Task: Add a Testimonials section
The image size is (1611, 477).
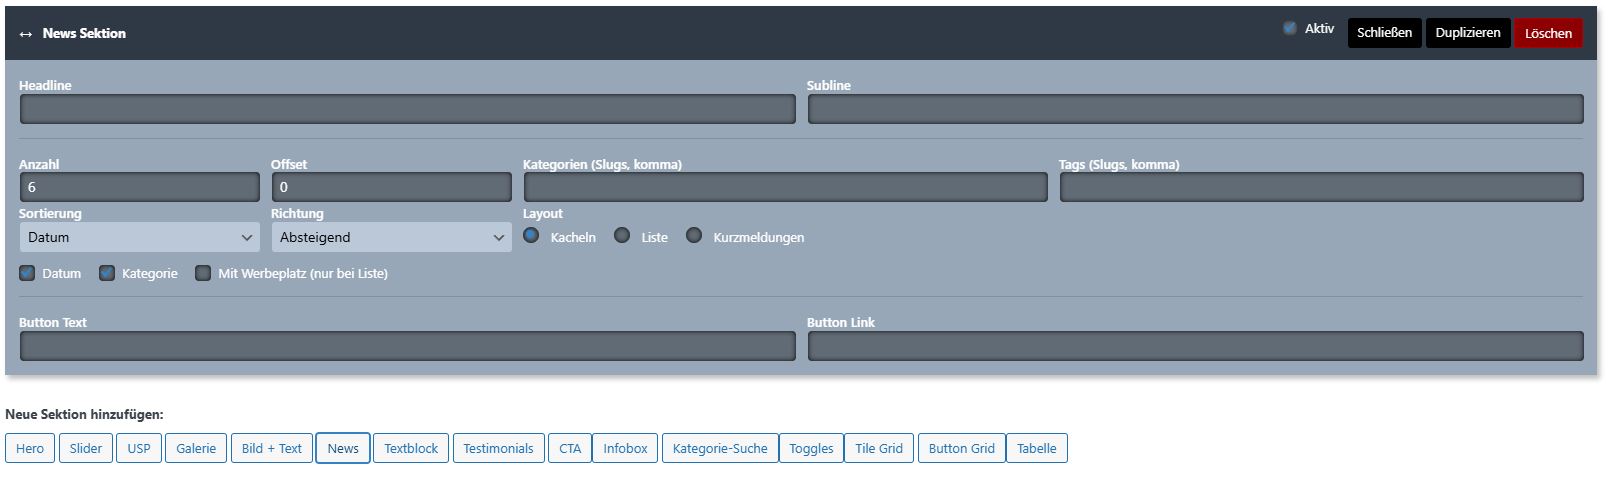Action: (498, 448)
